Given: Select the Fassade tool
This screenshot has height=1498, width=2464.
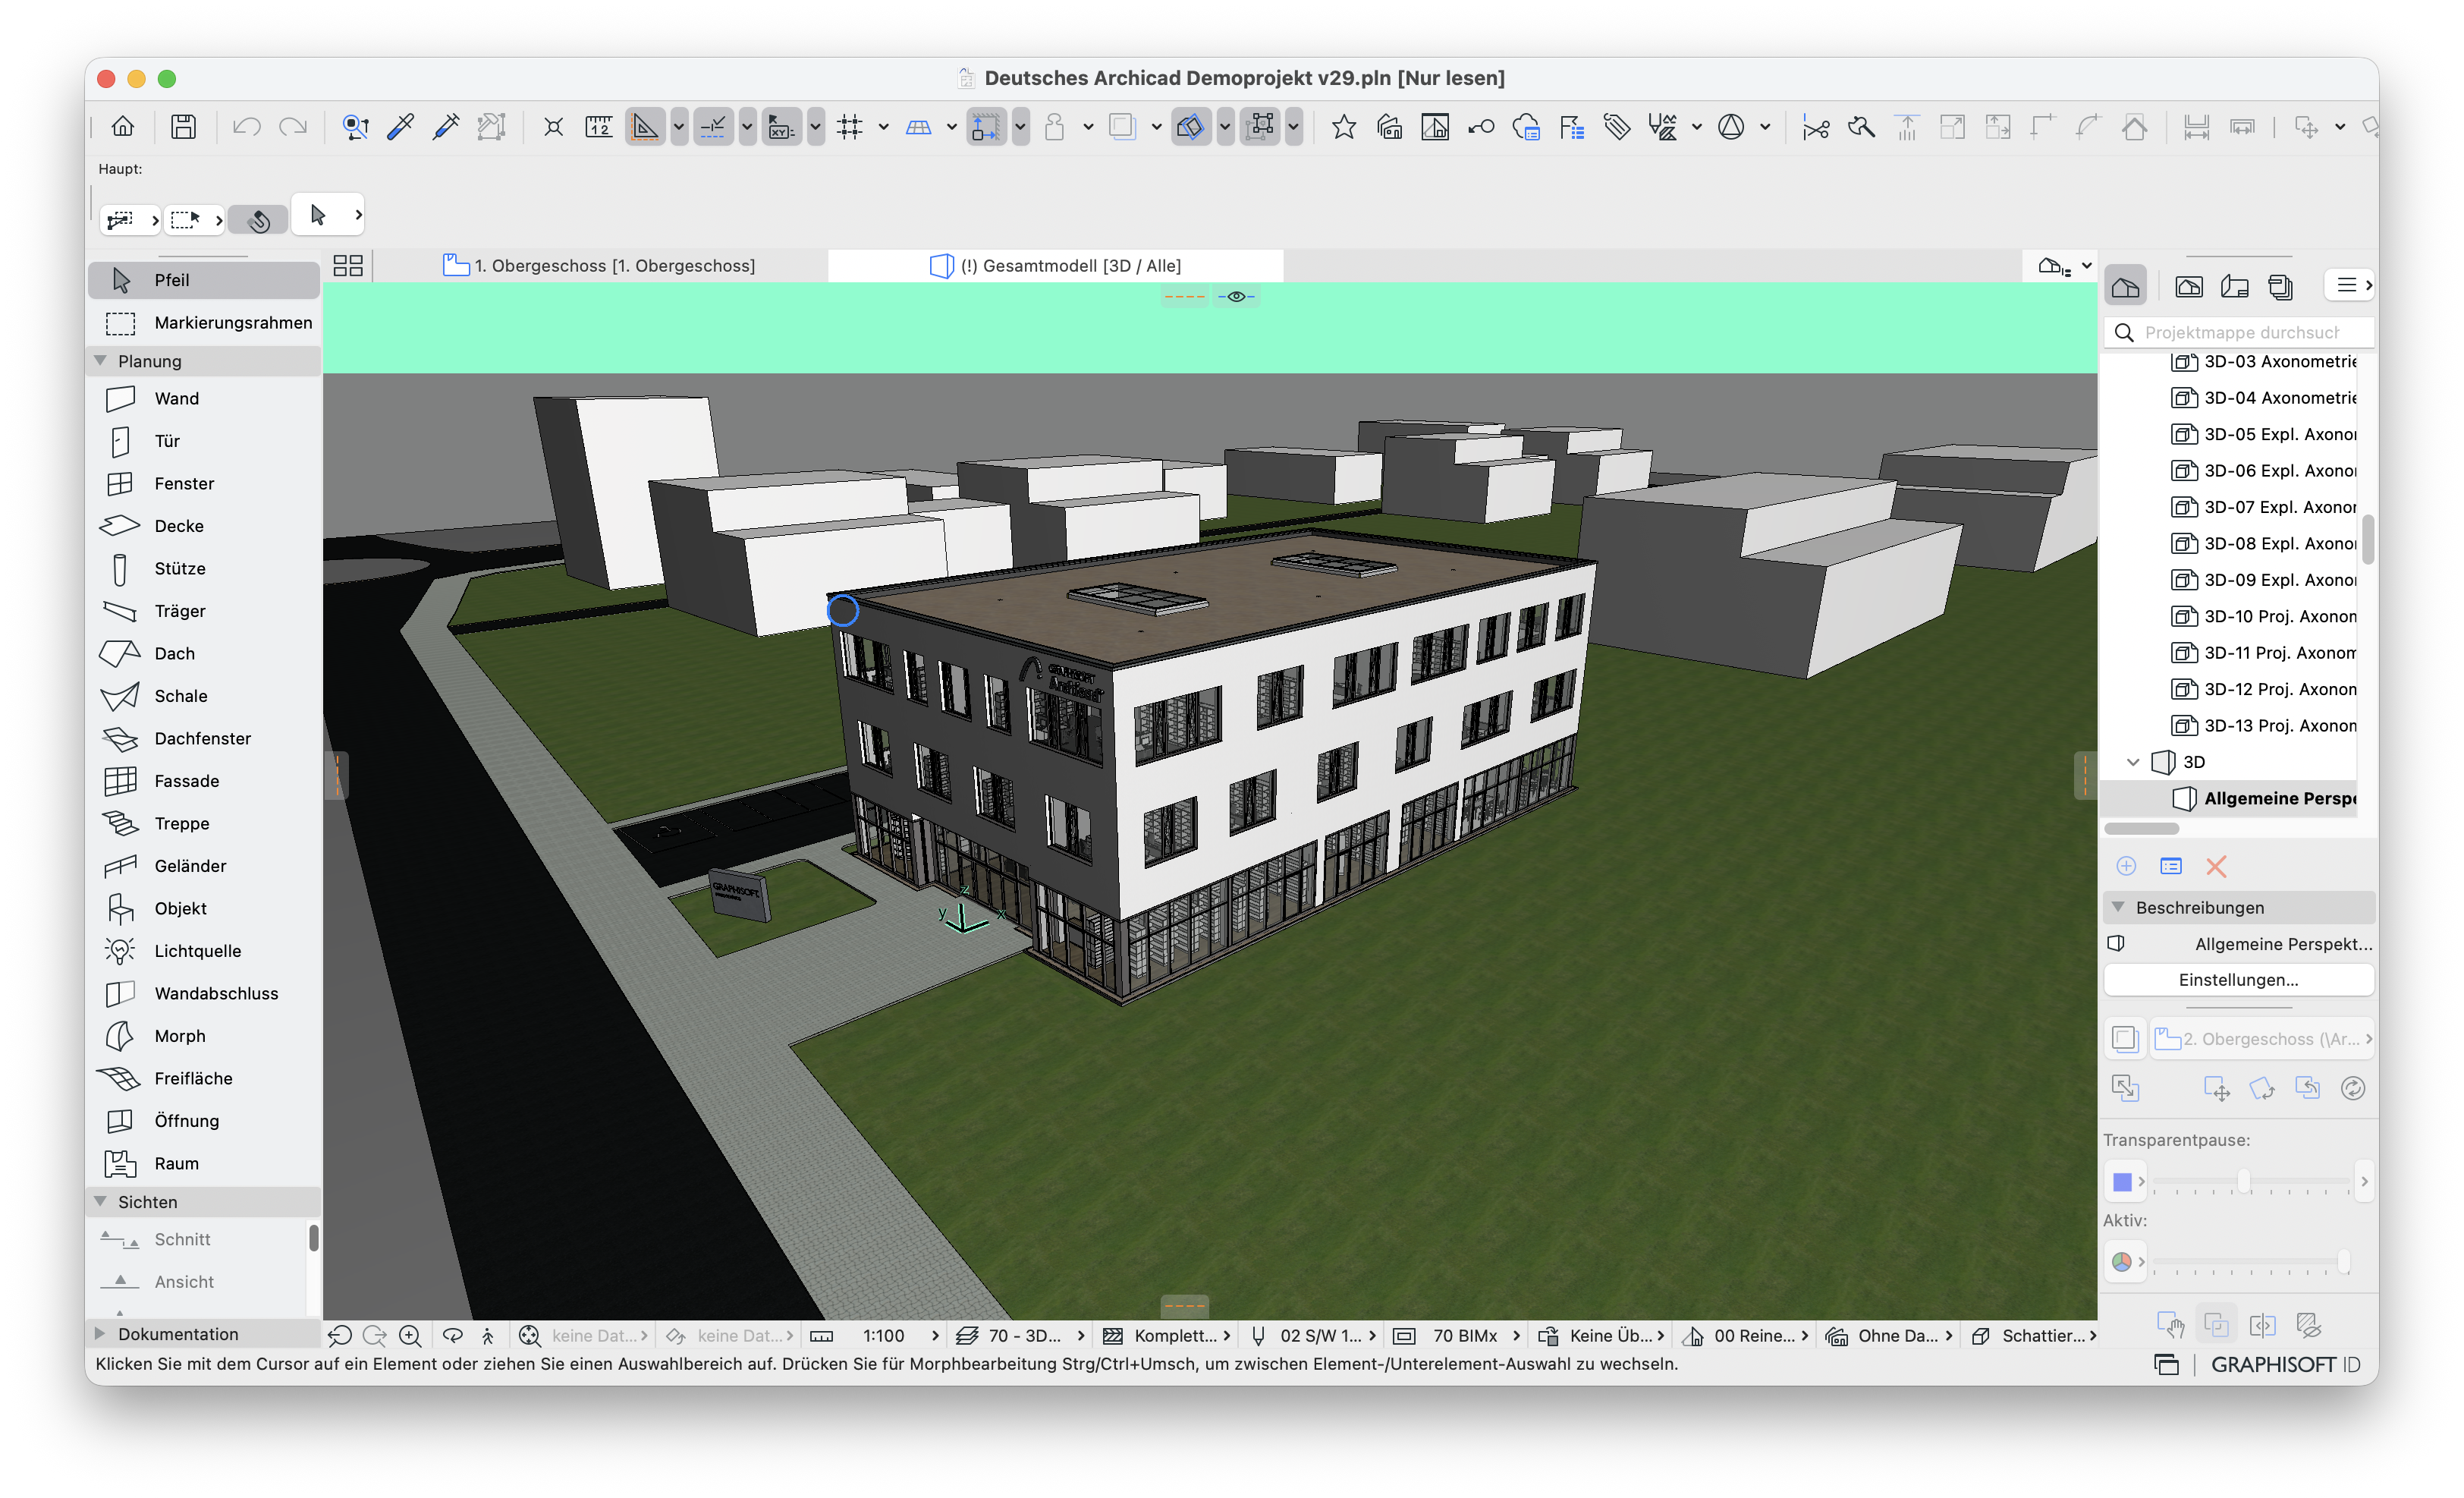Looking at the screenshot, I should pos(204,781).
